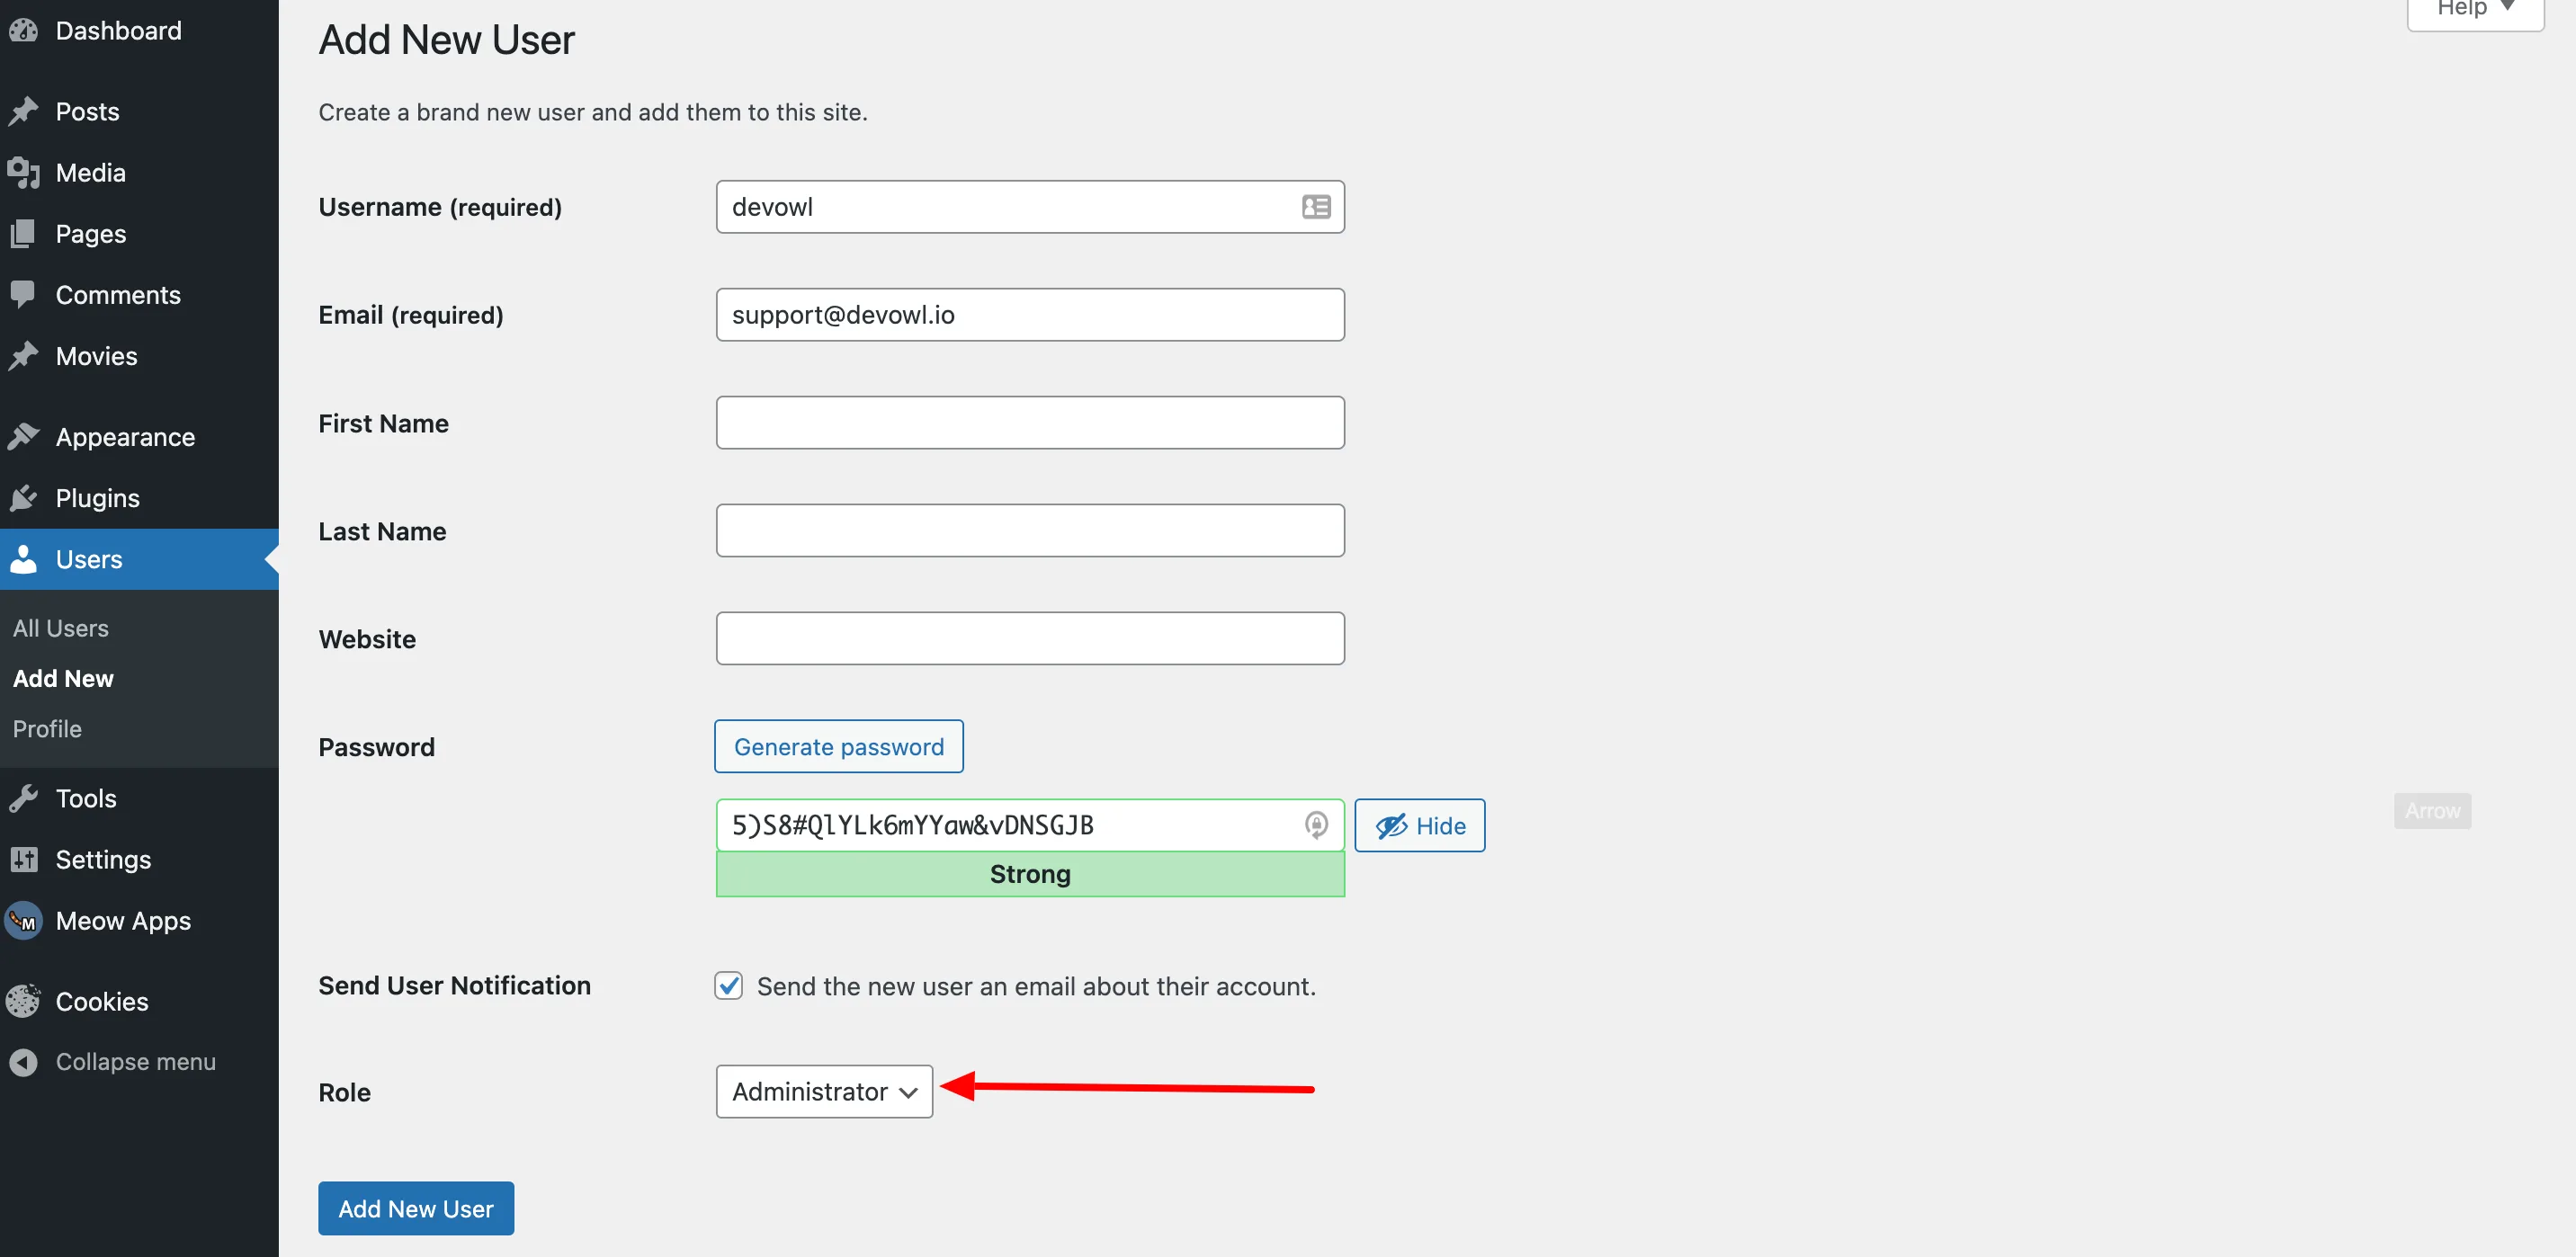Click the Generate password button
The width and height of the screenshot is (2576, 1257).
click(x=839, y=747)
